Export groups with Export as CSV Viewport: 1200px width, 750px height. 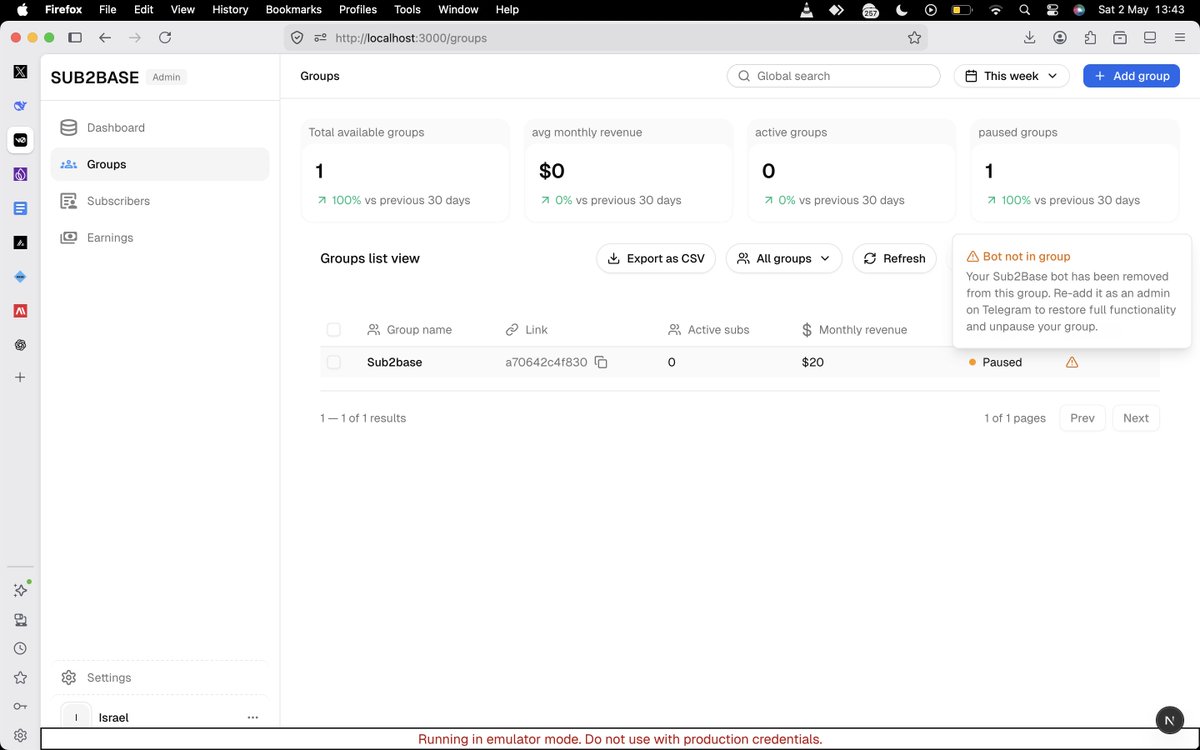click(x=656, y=258)
